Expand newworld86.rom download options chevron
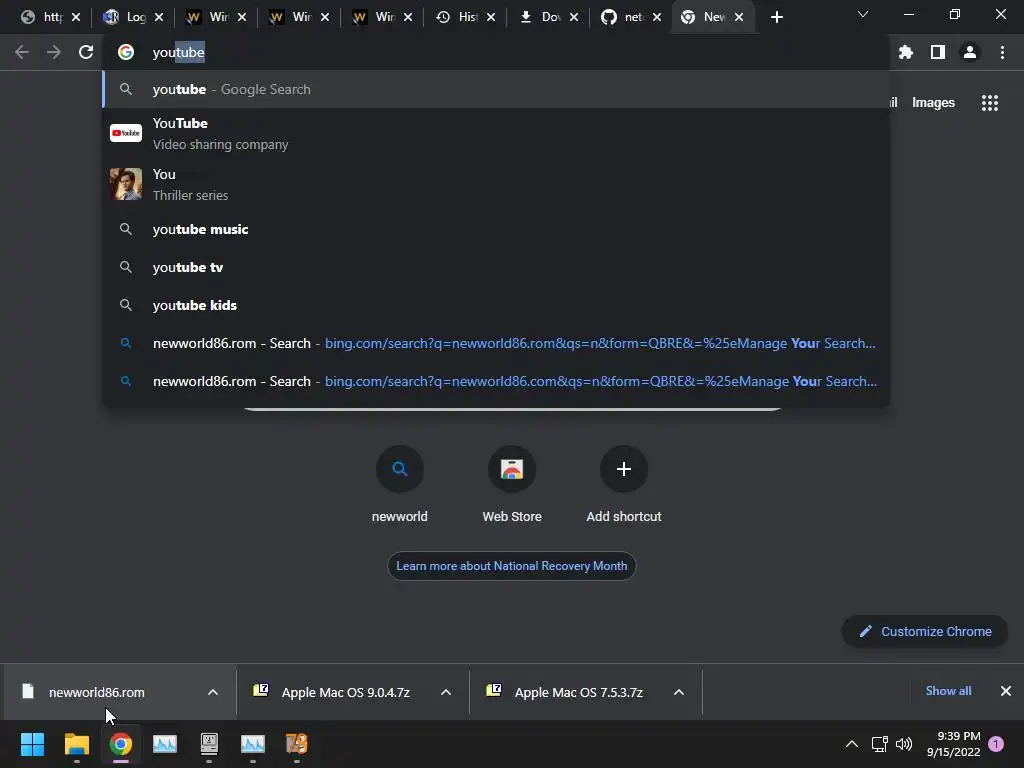The image size is (1024, 768). [213, 692]
